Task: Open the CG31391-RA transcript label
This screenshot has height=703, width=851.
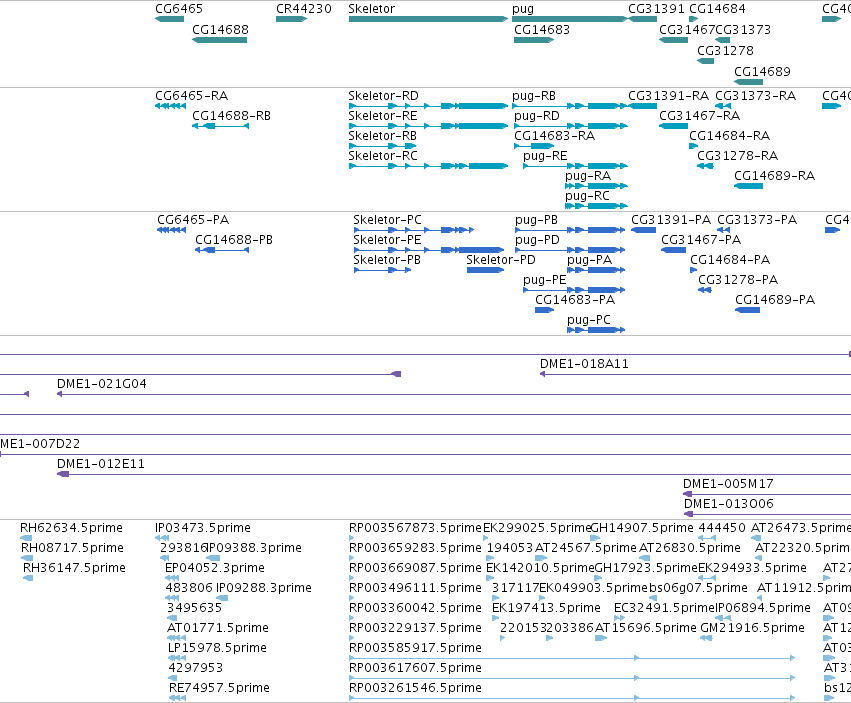Action: [669, 96]
